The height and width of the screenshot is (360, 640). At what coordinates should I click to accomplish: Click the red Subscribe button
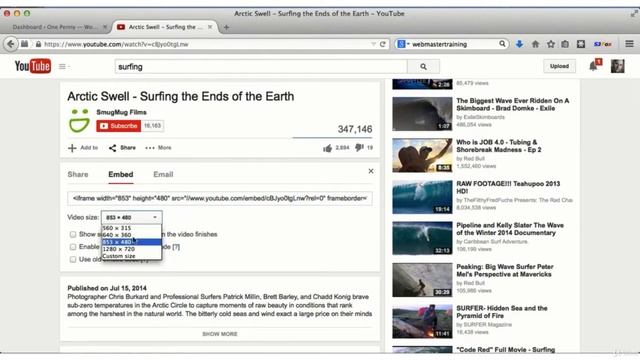coord(118,126)
